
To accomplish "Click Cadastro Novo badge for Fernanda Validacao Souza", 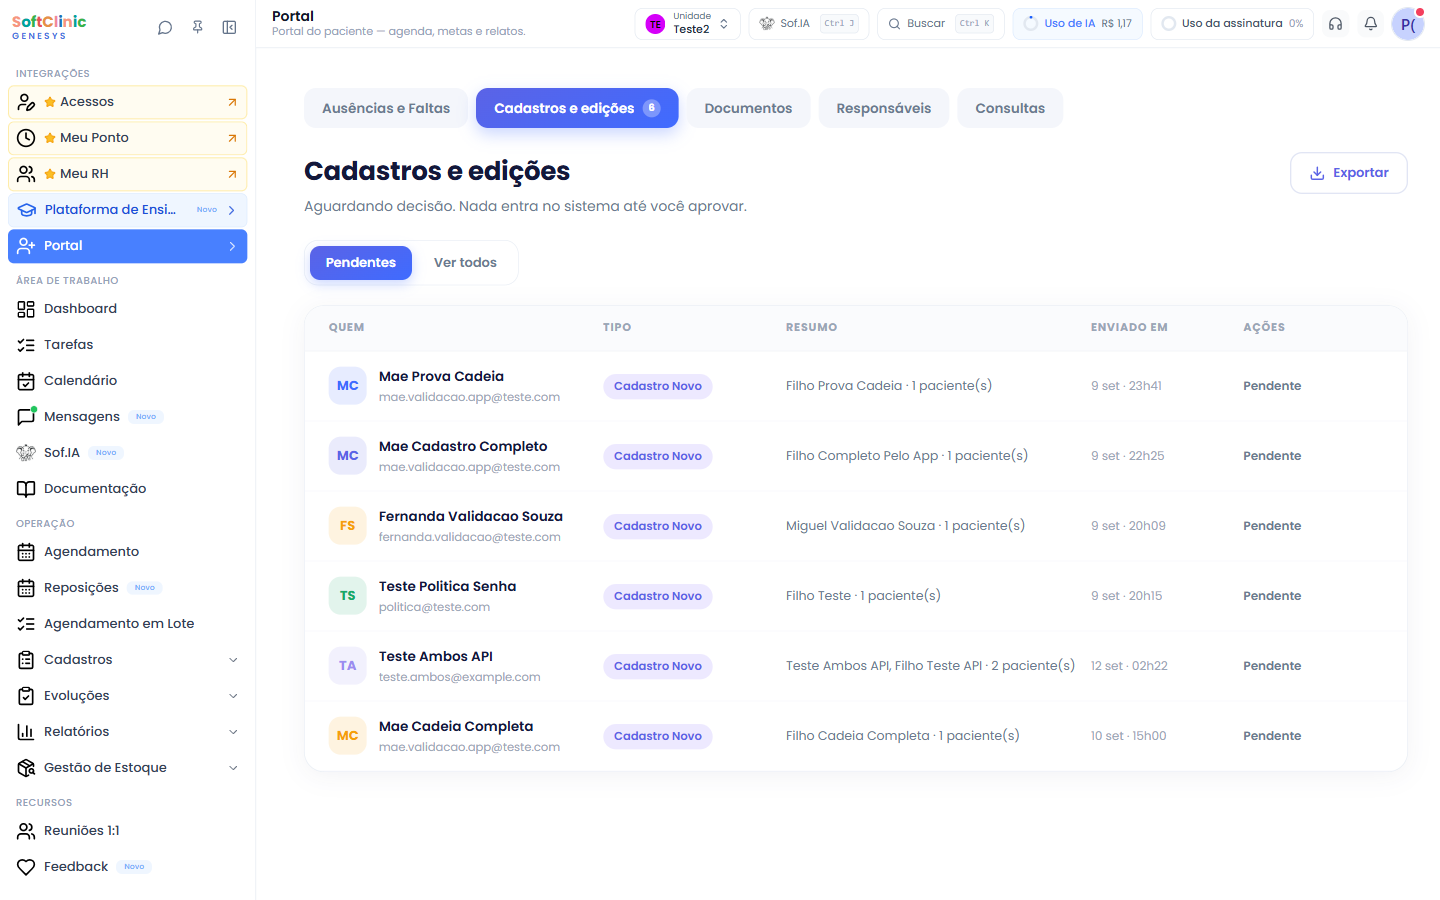I will tap(657, 526).
